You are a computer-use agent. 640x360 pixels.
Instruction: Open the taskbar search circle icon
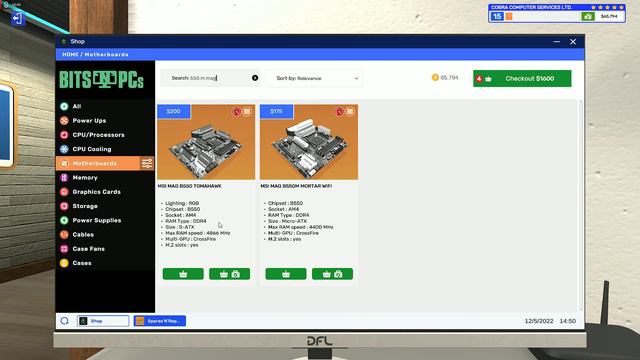tap(64, 321)
